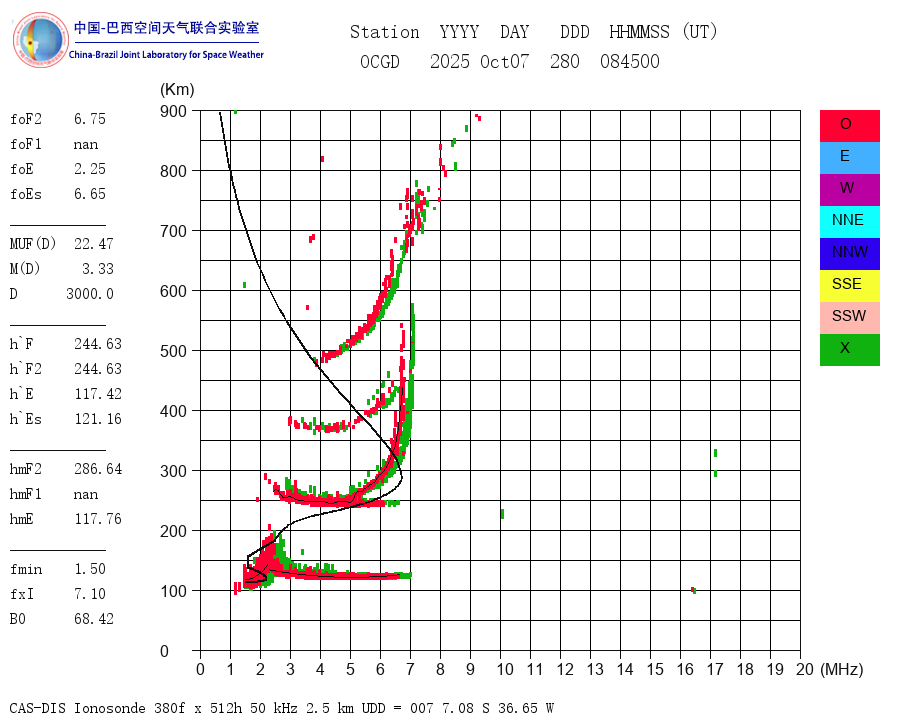Click the 500 km axis tick label
The height and width of the screenshot is (720, 900).
tap(173, 351)
